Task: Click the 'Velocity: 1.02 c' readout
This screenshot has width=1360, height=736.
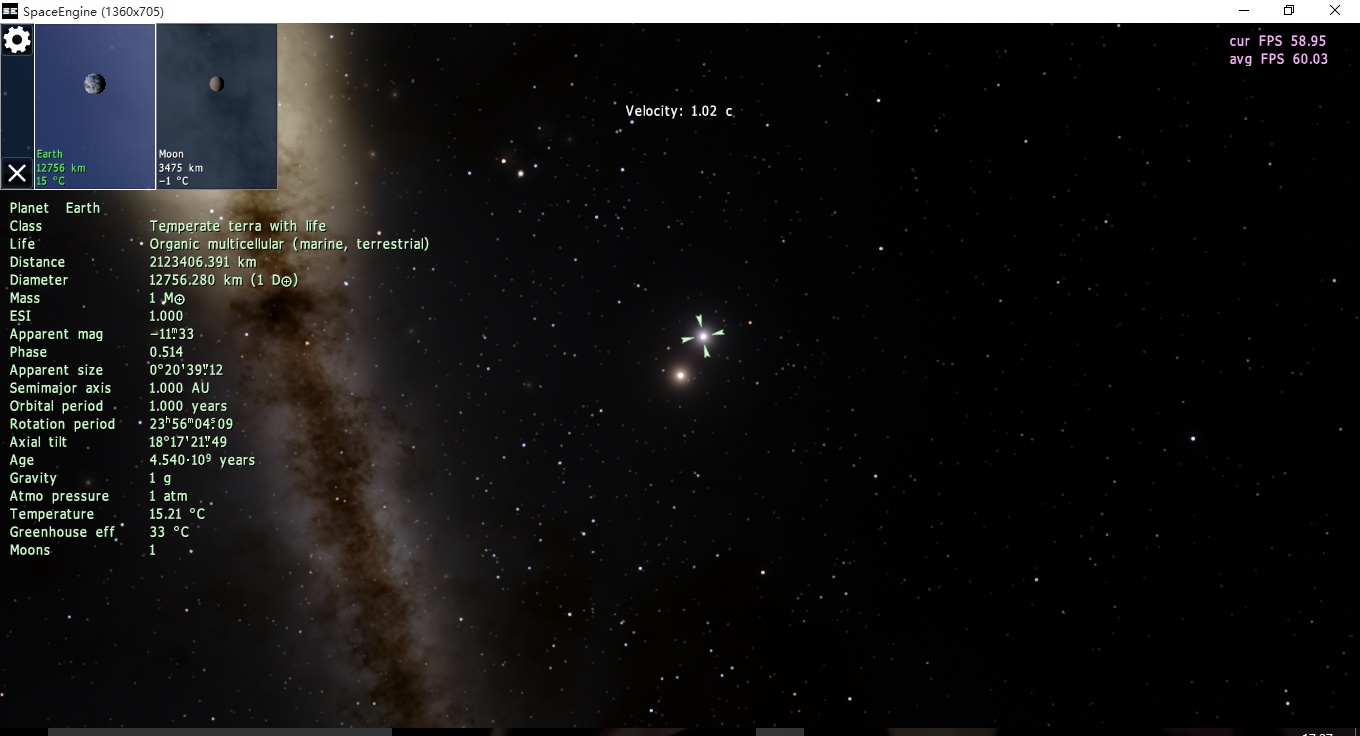Action: pos(679,111)
